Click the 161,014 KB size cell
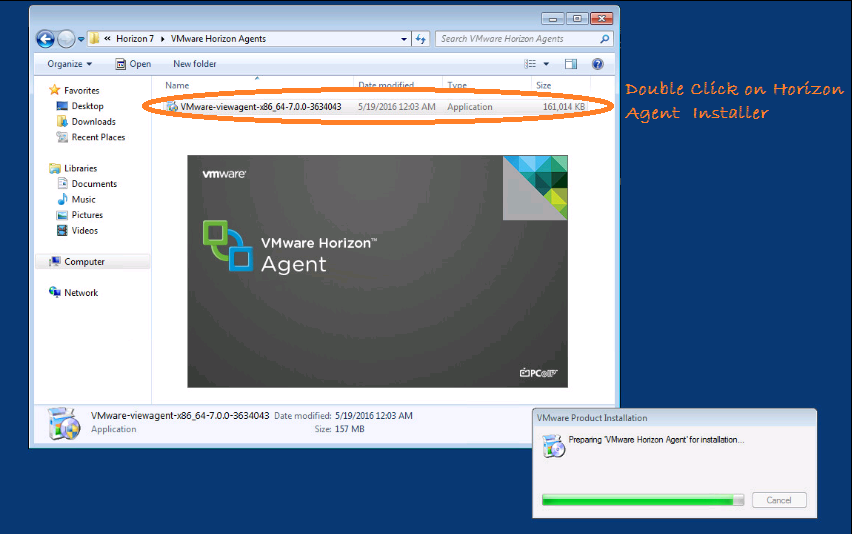852x534 pixels. [x=563, y=107]
